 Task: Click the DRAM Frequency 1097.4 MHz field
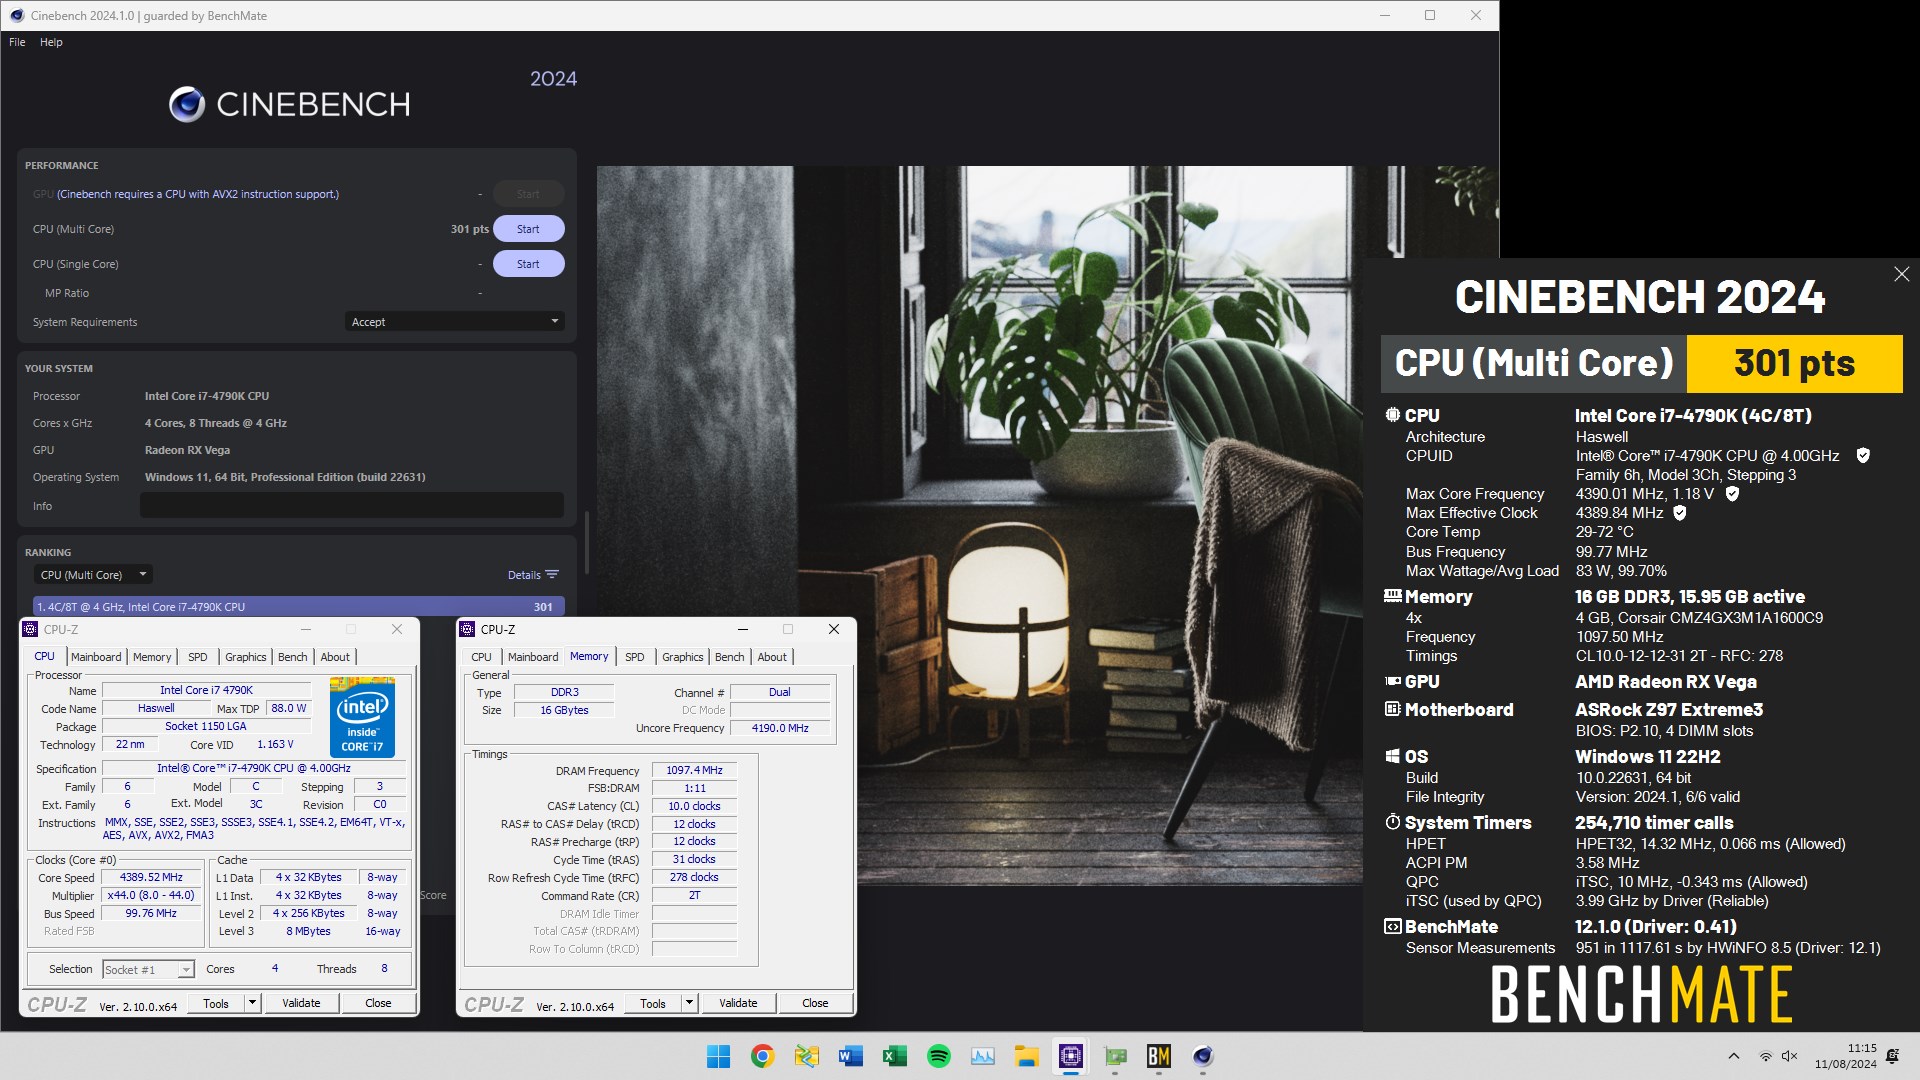point(694,770)
